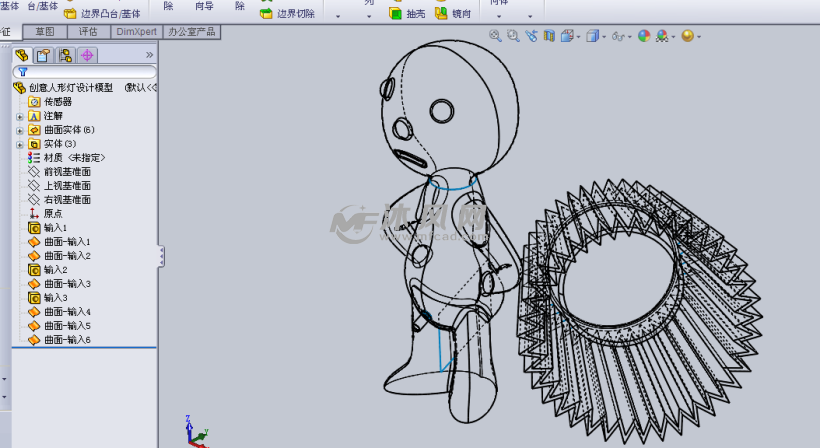
Task: Toggle the Section View icon
Action: pos(549,36)
